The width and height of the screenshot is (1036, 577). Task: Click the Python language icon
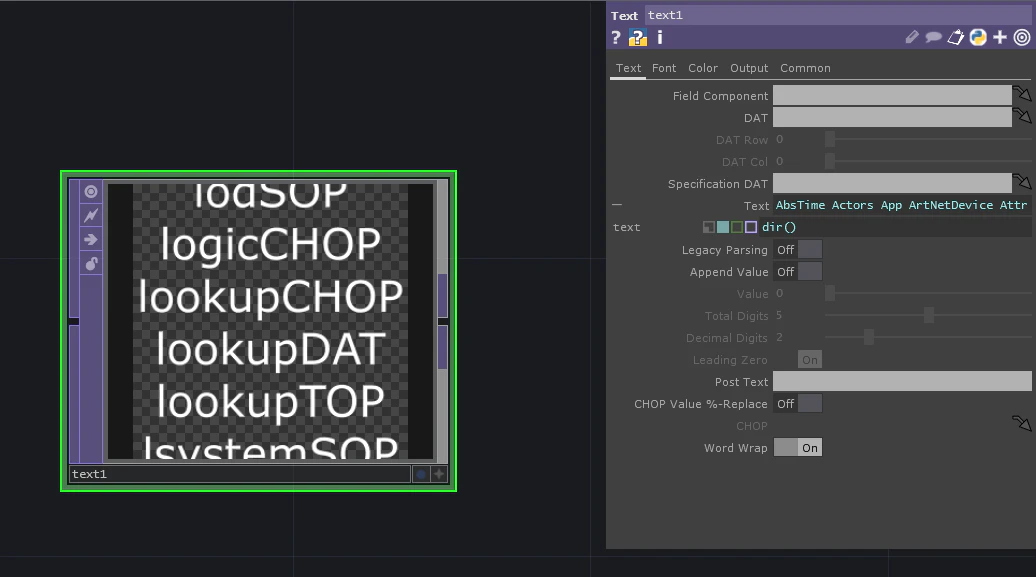(978, 38)
